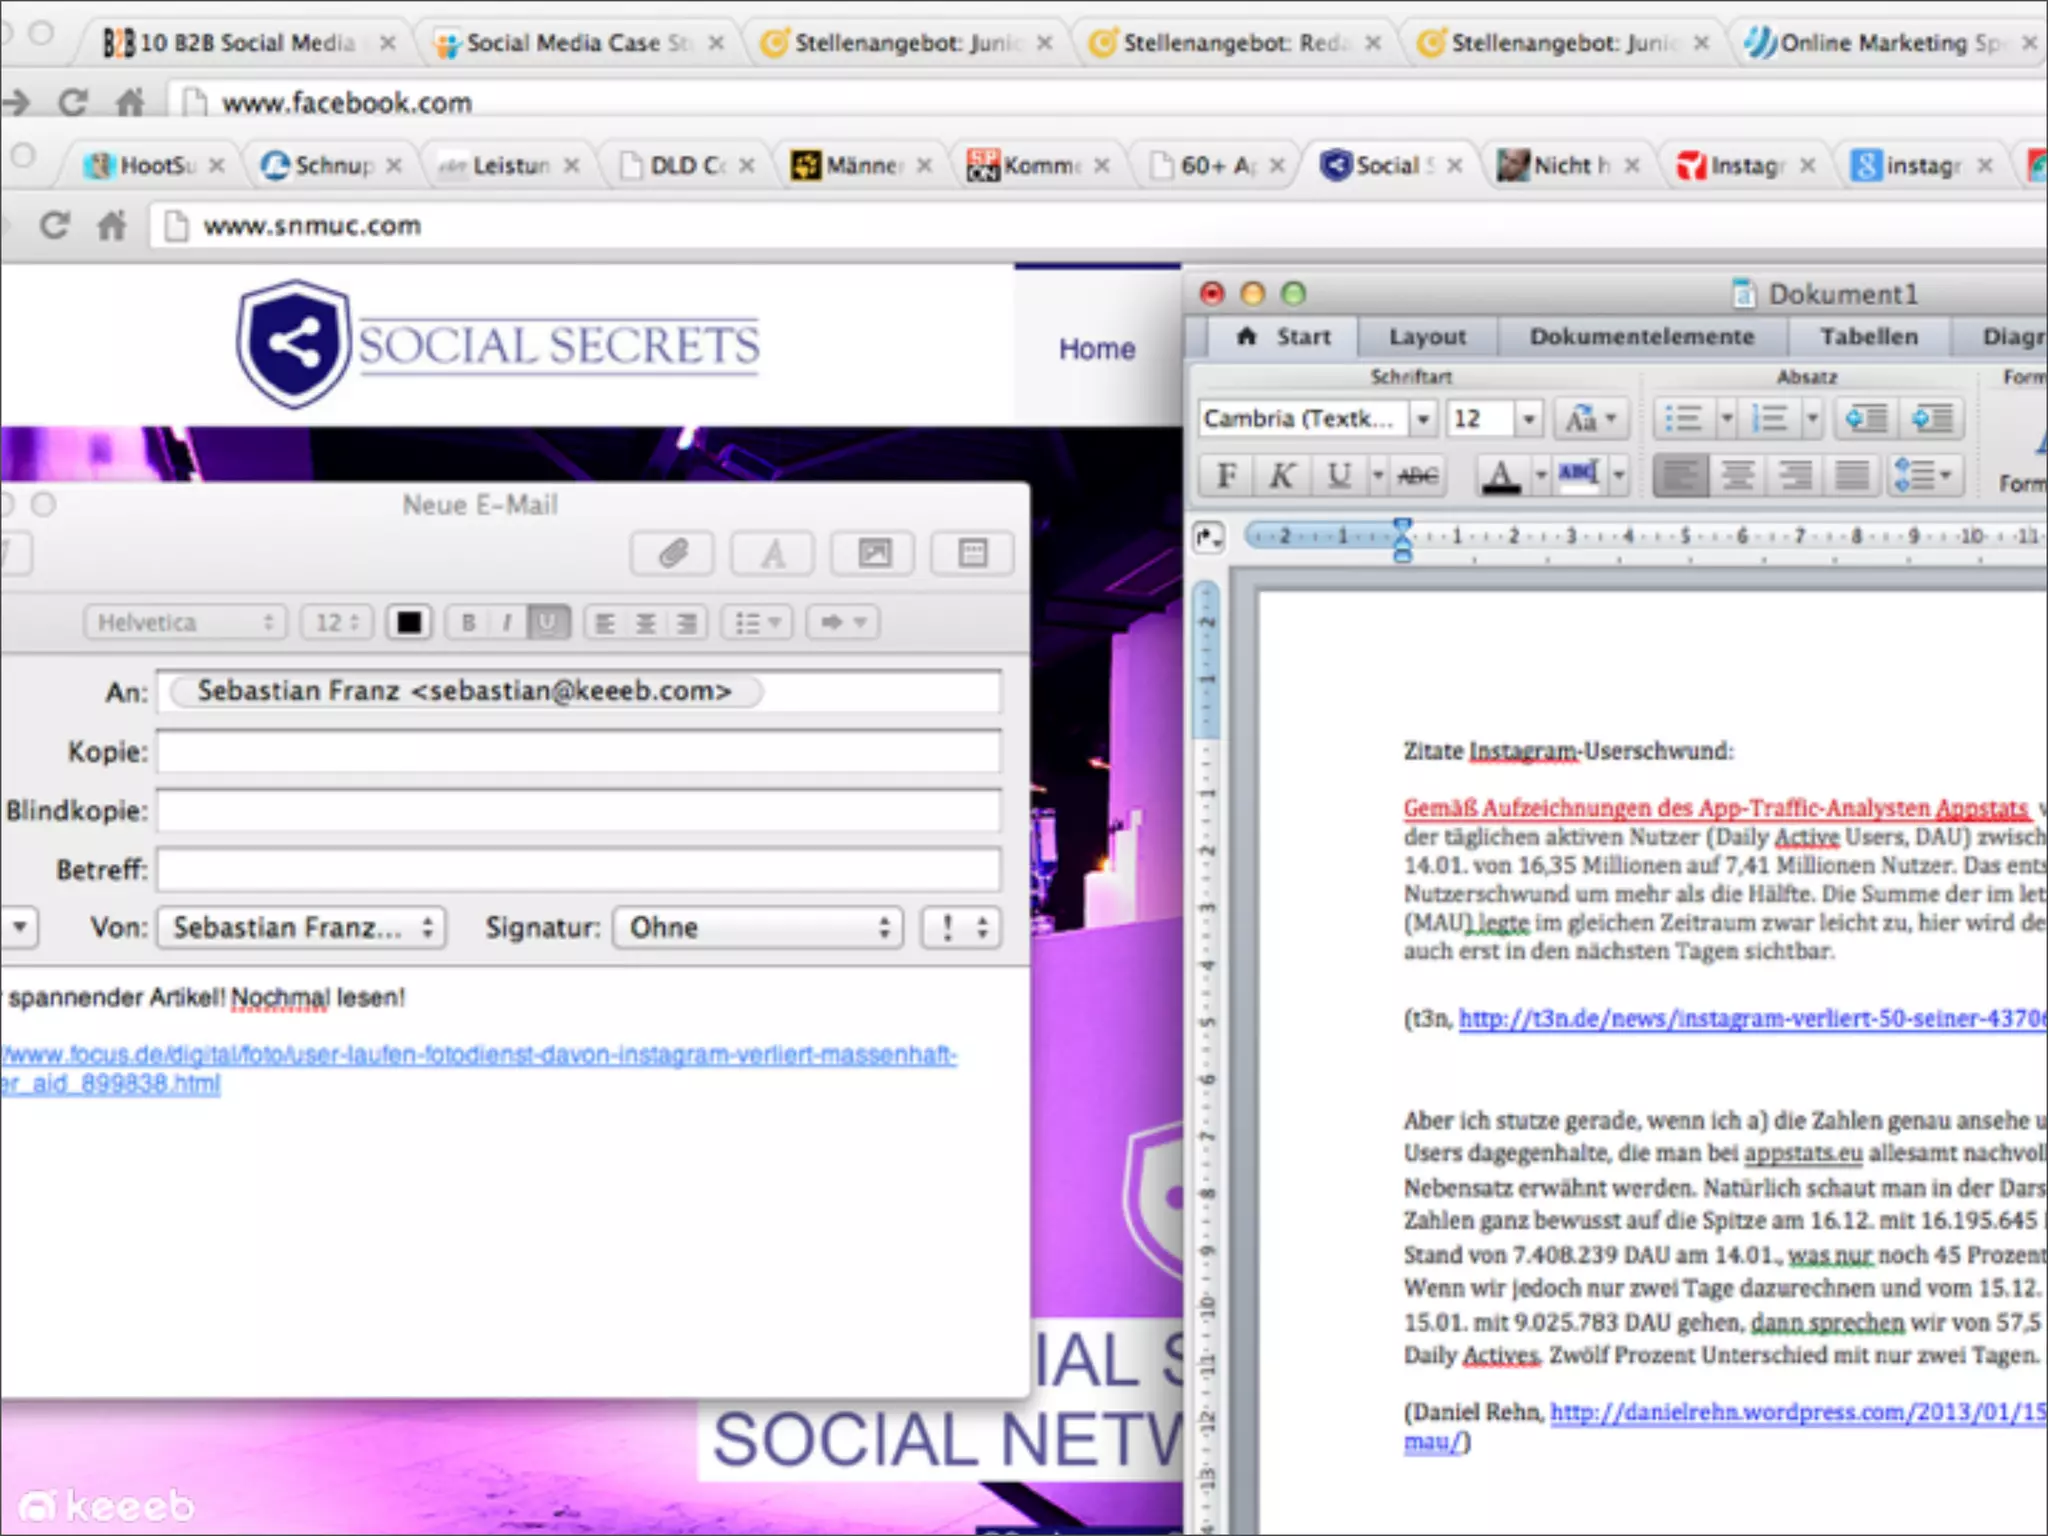This screenshot has width=2048, height=1536.
Task: Open the Tabellen ribbon tab
Action: click(1868, 337)
